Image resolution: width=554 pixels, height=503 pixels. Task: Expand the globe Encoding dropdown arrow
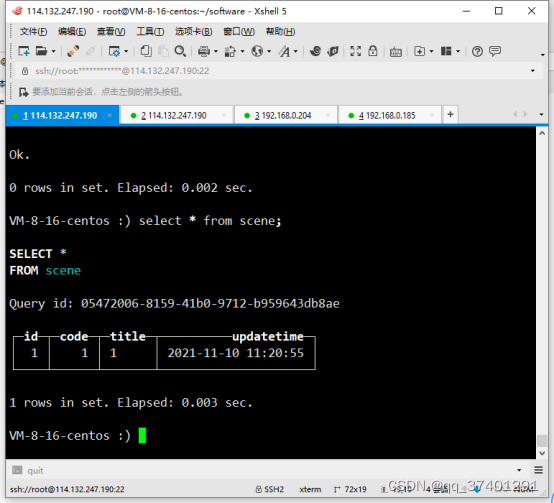pos(269,52)
